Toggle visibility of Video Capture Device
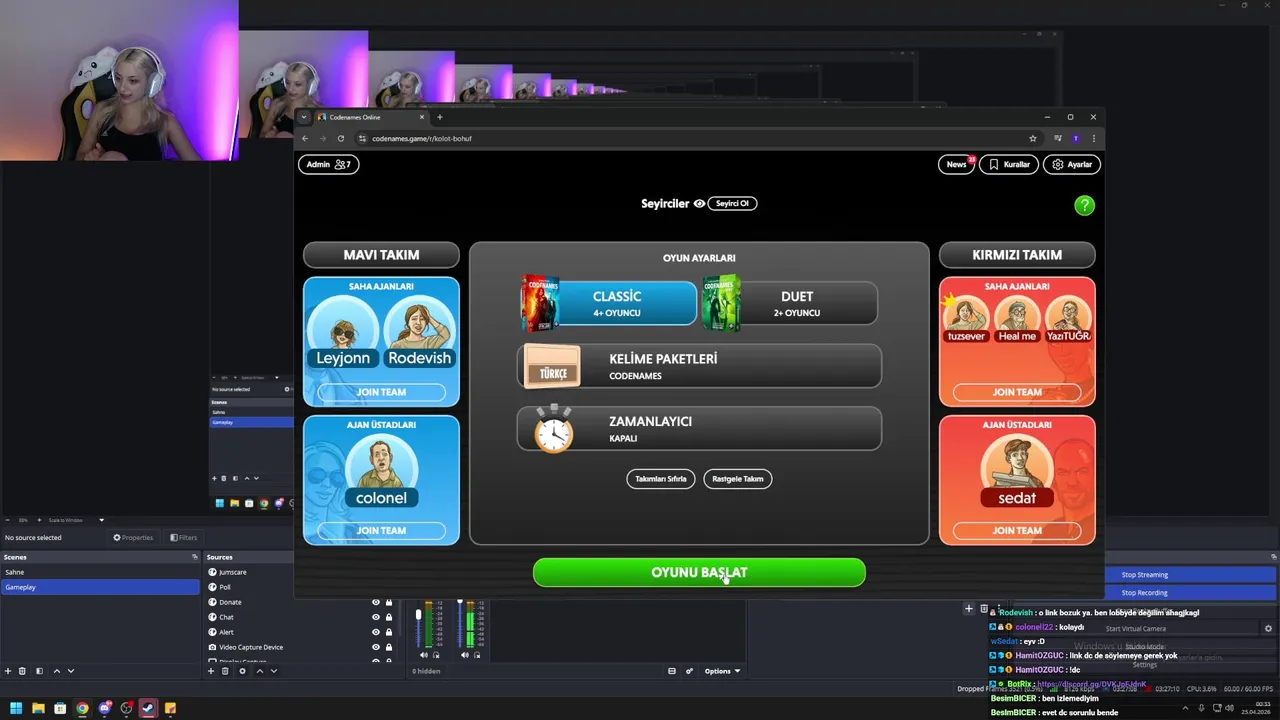The height and width of the screenshot is (720, 1280). (x=376, y=647)
